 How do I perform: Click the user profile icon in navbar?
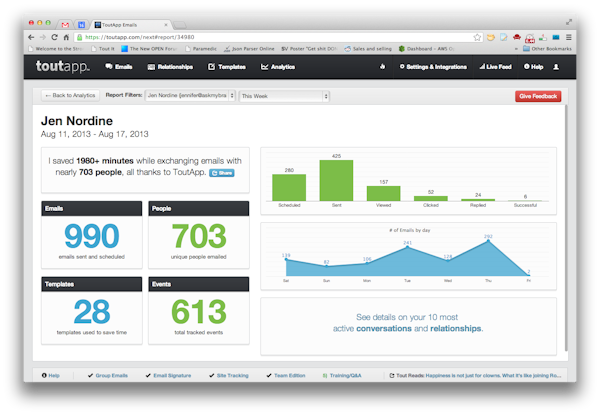point(556,67)
